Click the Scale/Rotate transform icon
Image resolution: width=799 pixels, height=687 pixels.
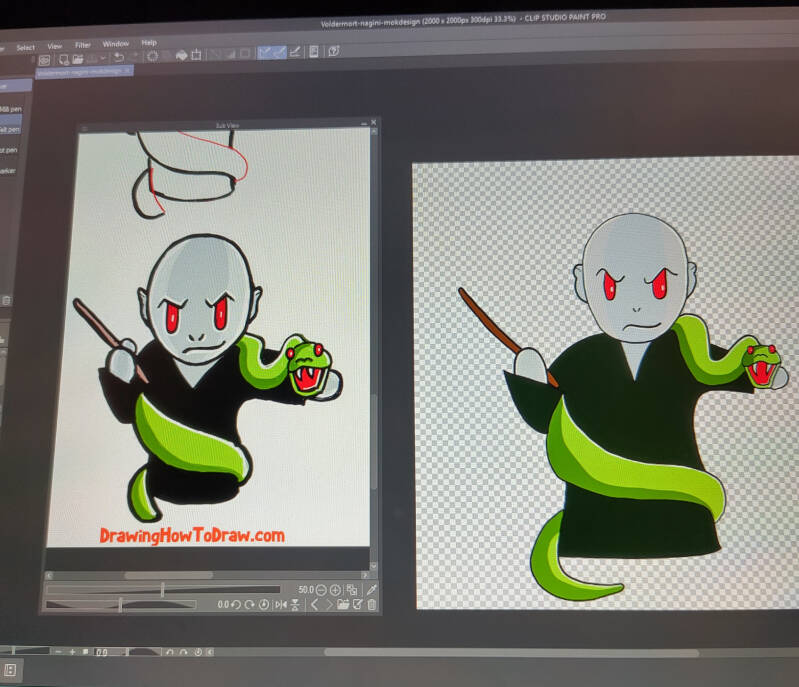(196, 55)
